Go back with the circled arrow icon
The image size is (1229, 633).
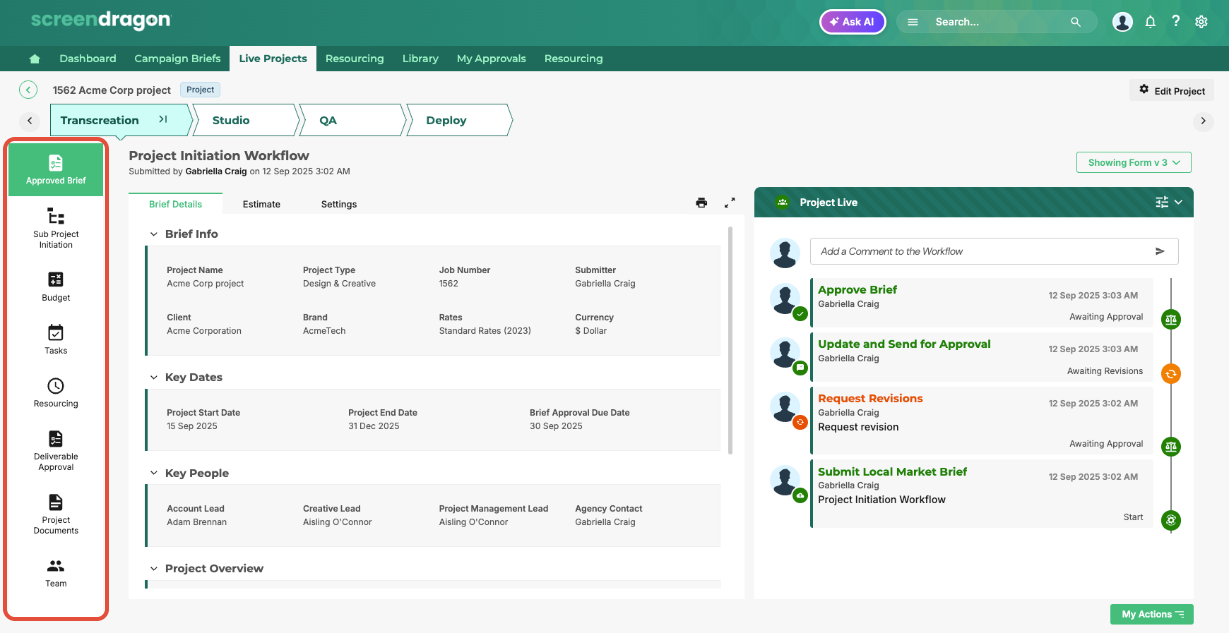pyautogui.click(x=28, y=90)
